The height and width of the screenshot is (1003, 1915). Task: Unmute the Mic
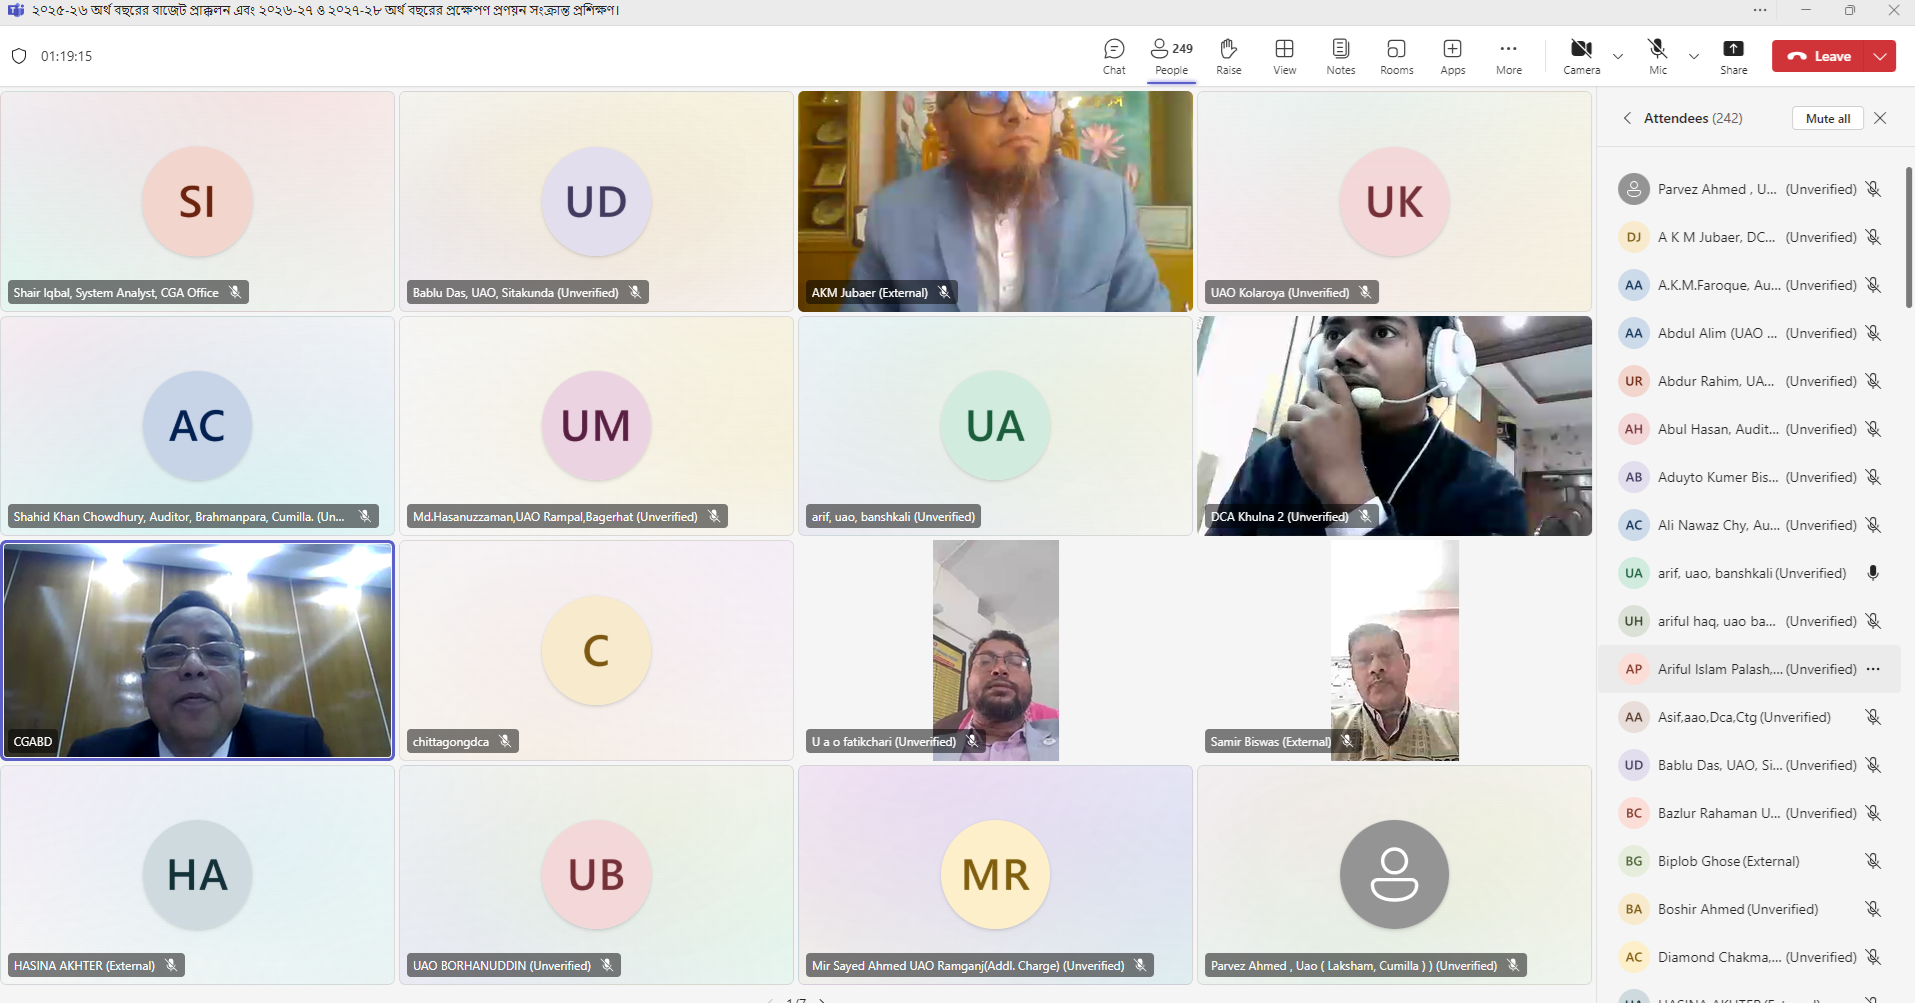[x=1657, y=56]
